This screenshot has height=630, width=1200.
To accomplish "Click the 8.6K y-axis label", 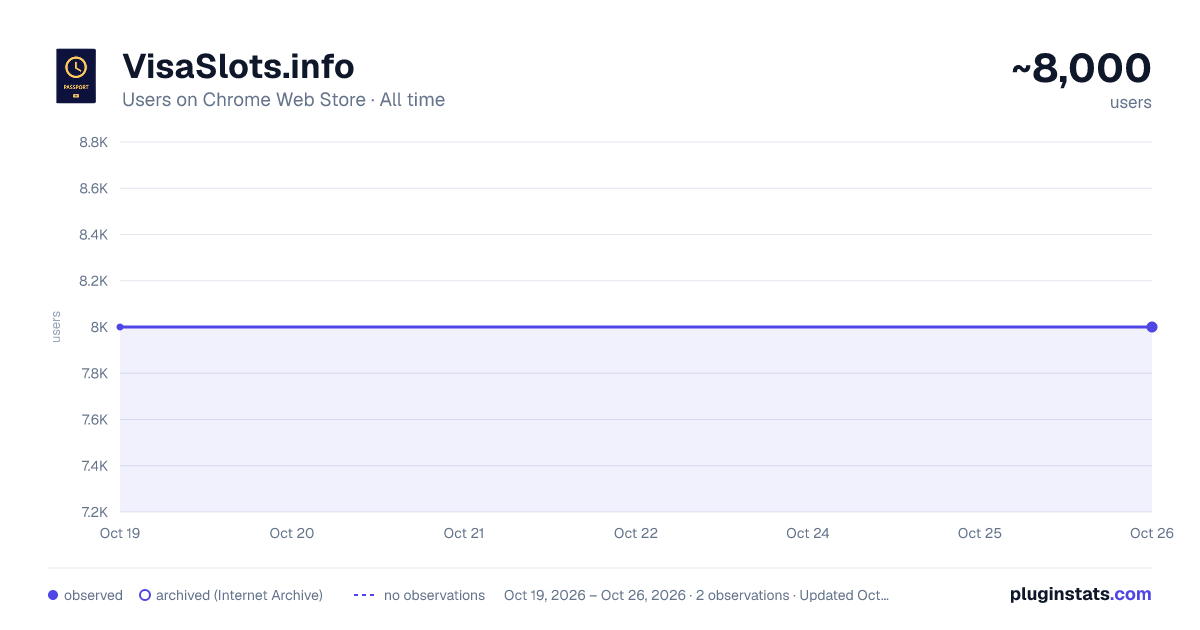I will click(x=93, y=188).
